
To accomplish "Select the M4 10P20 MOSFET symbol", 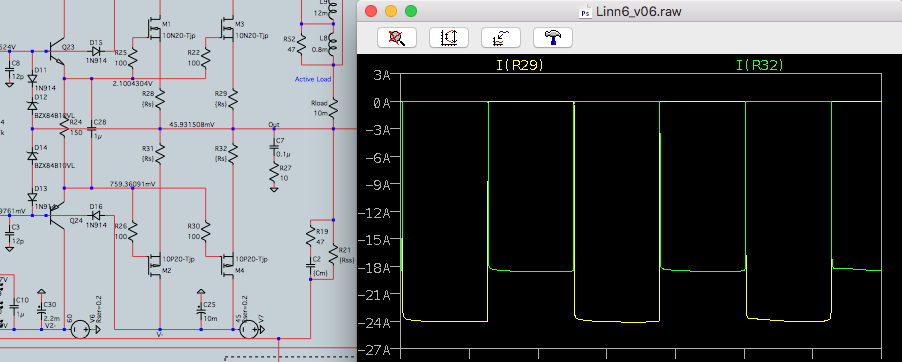I will point(227,264).
